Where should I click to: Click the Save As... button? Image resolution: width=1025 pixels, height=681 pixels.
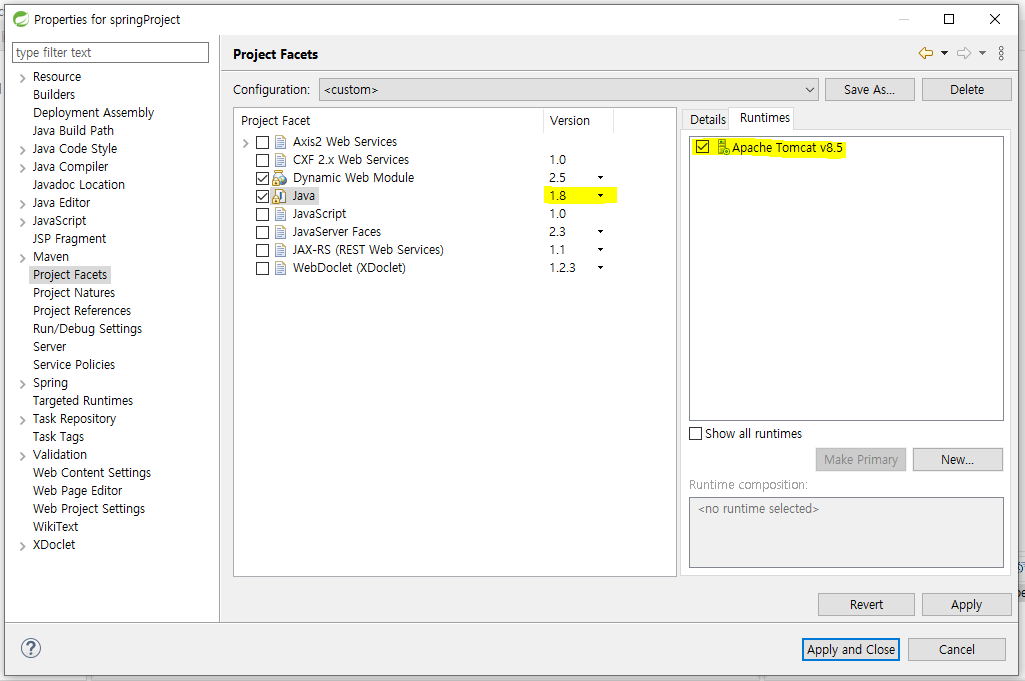click(869, 90)
